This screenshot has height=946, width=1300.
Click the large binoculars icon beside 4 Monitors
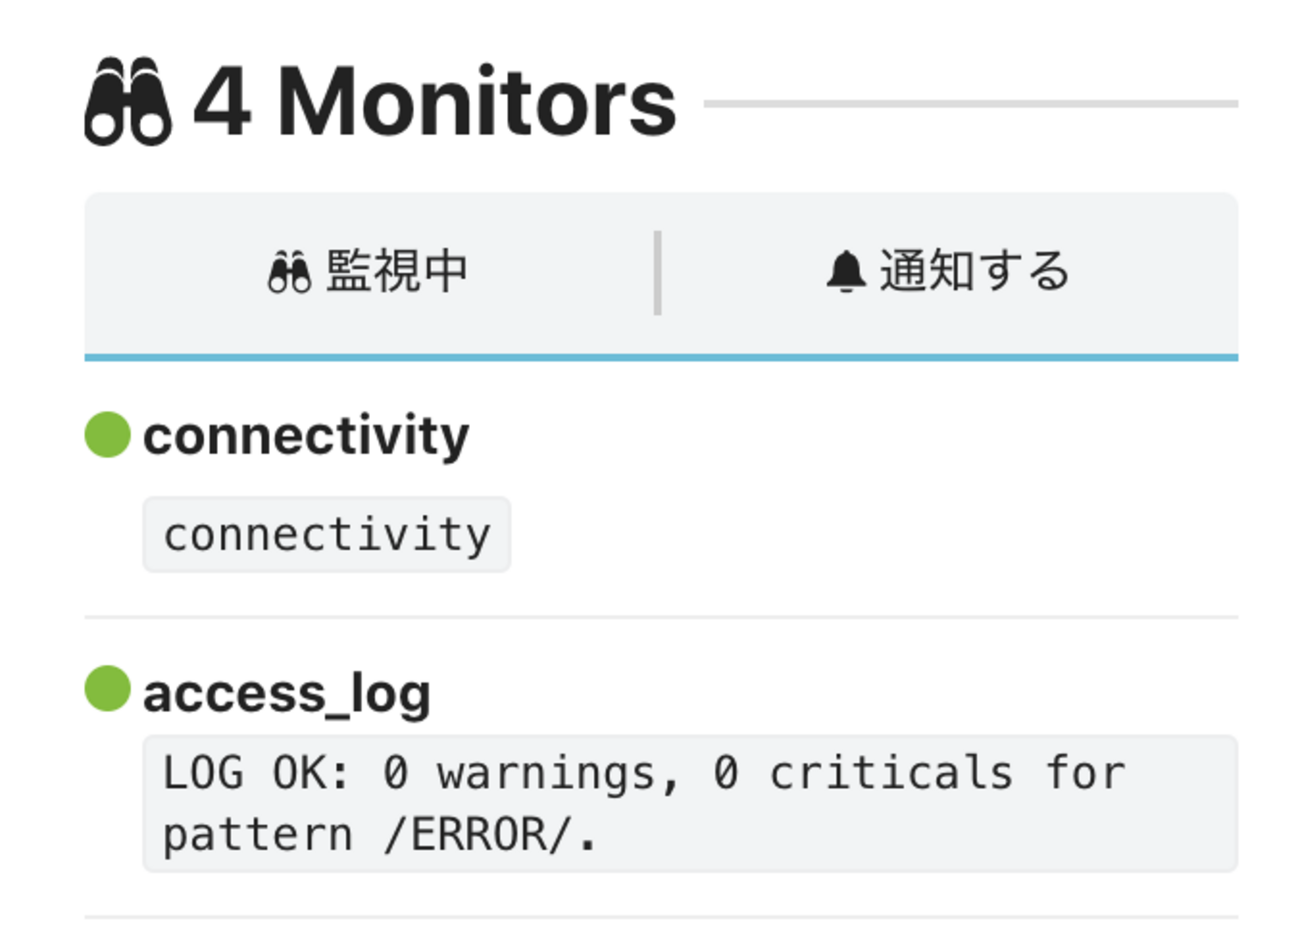click(128, 101)
